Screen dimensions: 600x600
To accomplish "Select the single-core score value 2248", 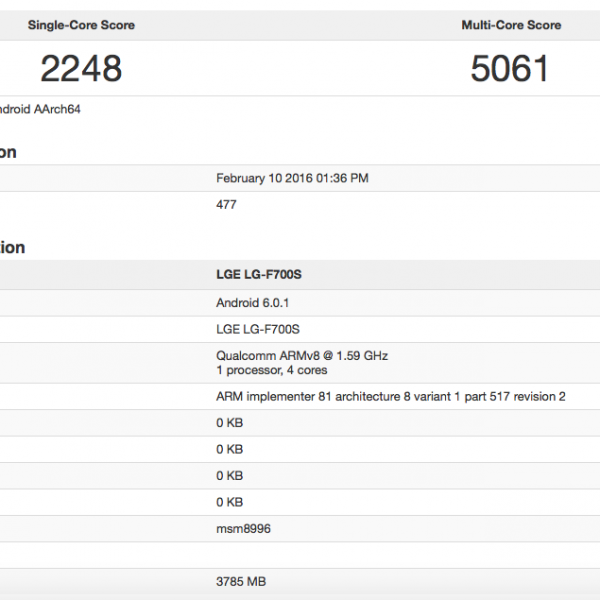I will point(81,68).
